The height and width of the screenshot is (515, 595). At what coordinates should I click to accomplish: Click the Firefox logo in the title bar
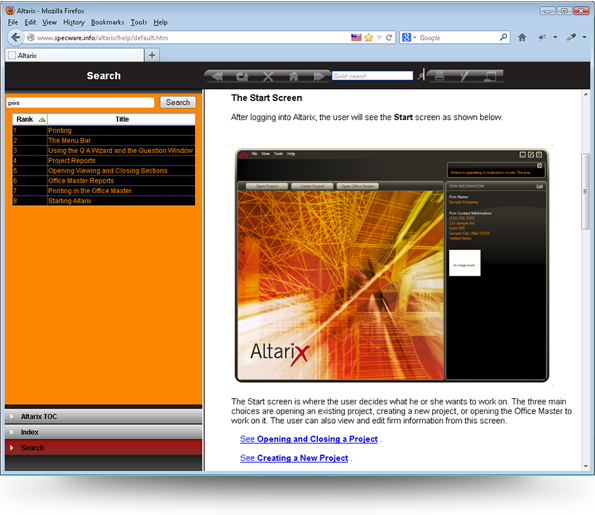tap(10, 10)
